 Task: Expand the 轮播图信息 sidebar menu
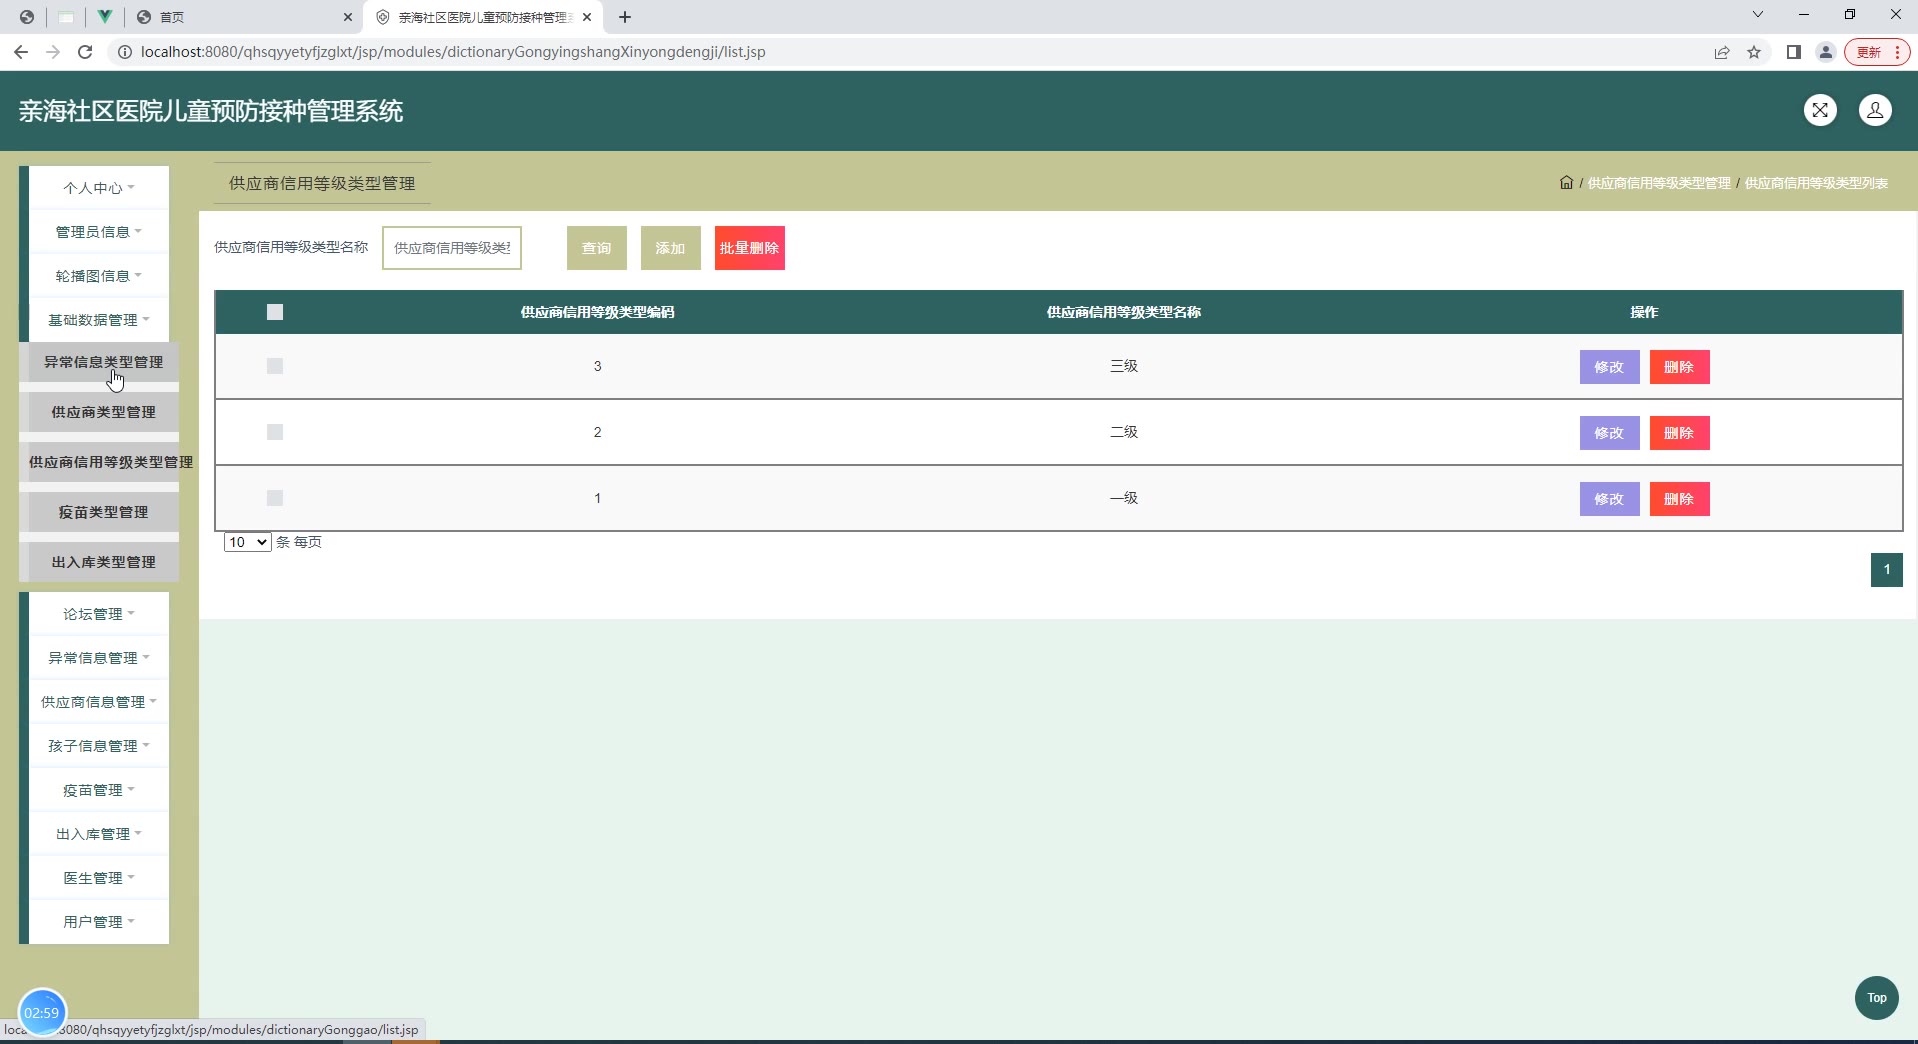tap(98, 276)
